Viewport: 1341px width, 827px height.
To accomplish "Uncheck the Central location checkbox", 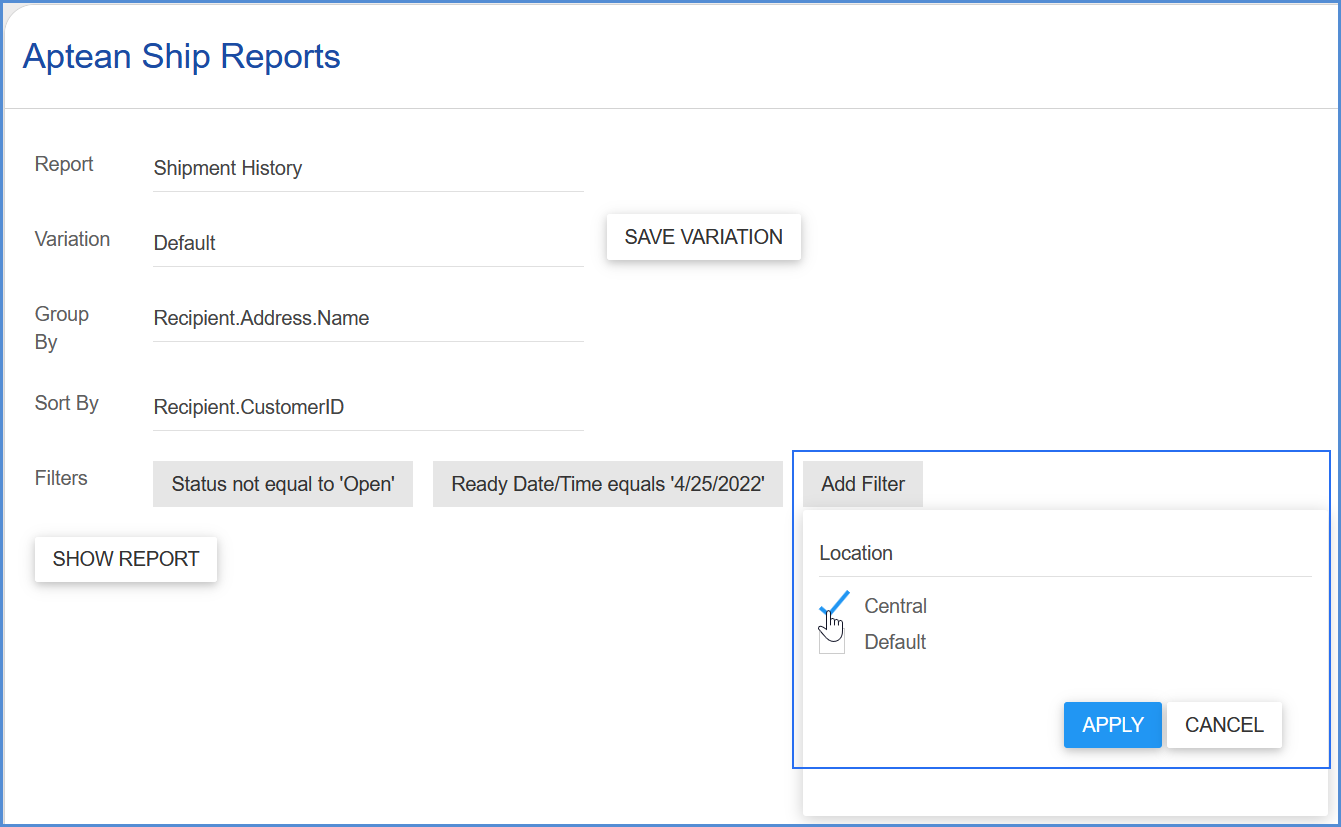I will coord(832,606).
